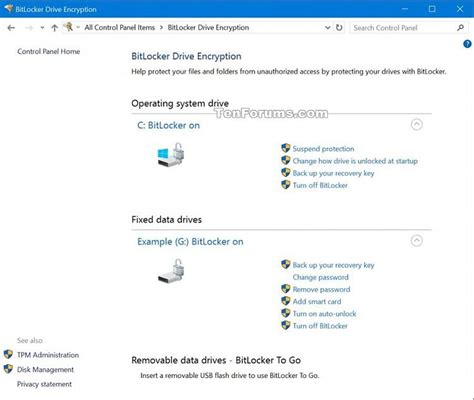Turn off BitLocker for the G: drive
This screenshot has height=400, width=474.
tap(320, 326)
